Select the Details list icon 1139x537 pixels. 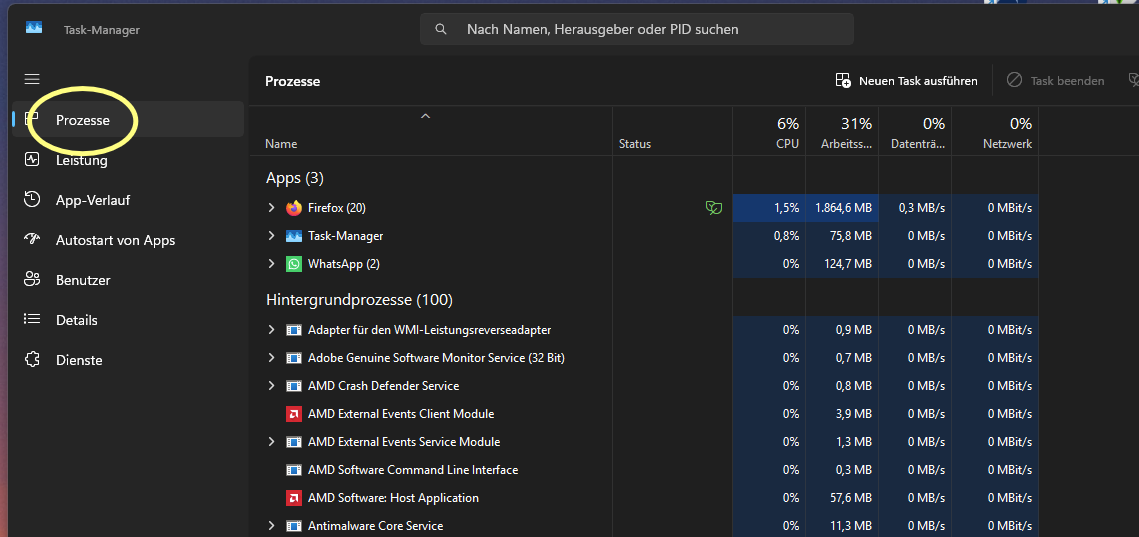[x=32, y=320]
